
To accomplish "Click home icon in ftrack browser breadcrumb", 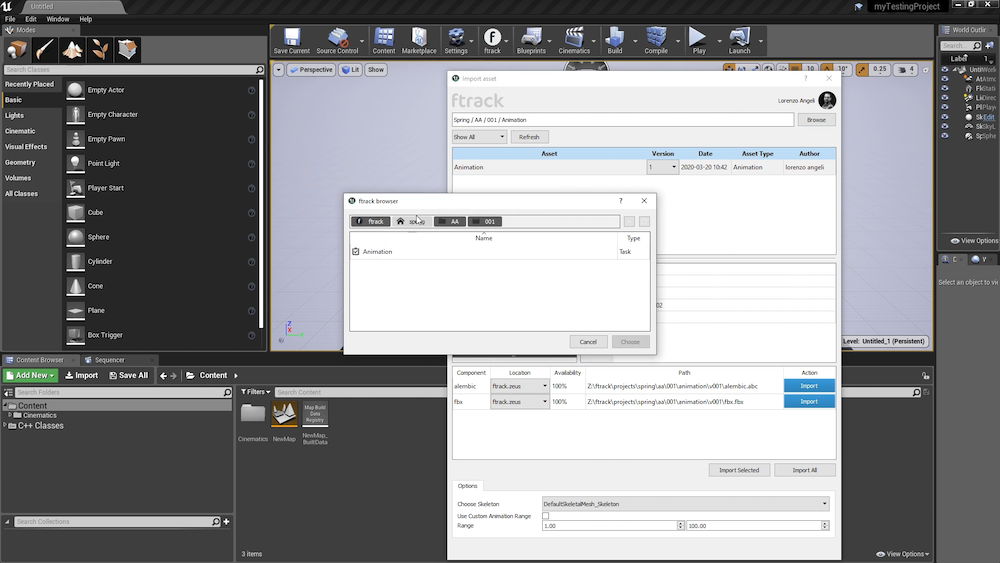I will coord(401,221).
